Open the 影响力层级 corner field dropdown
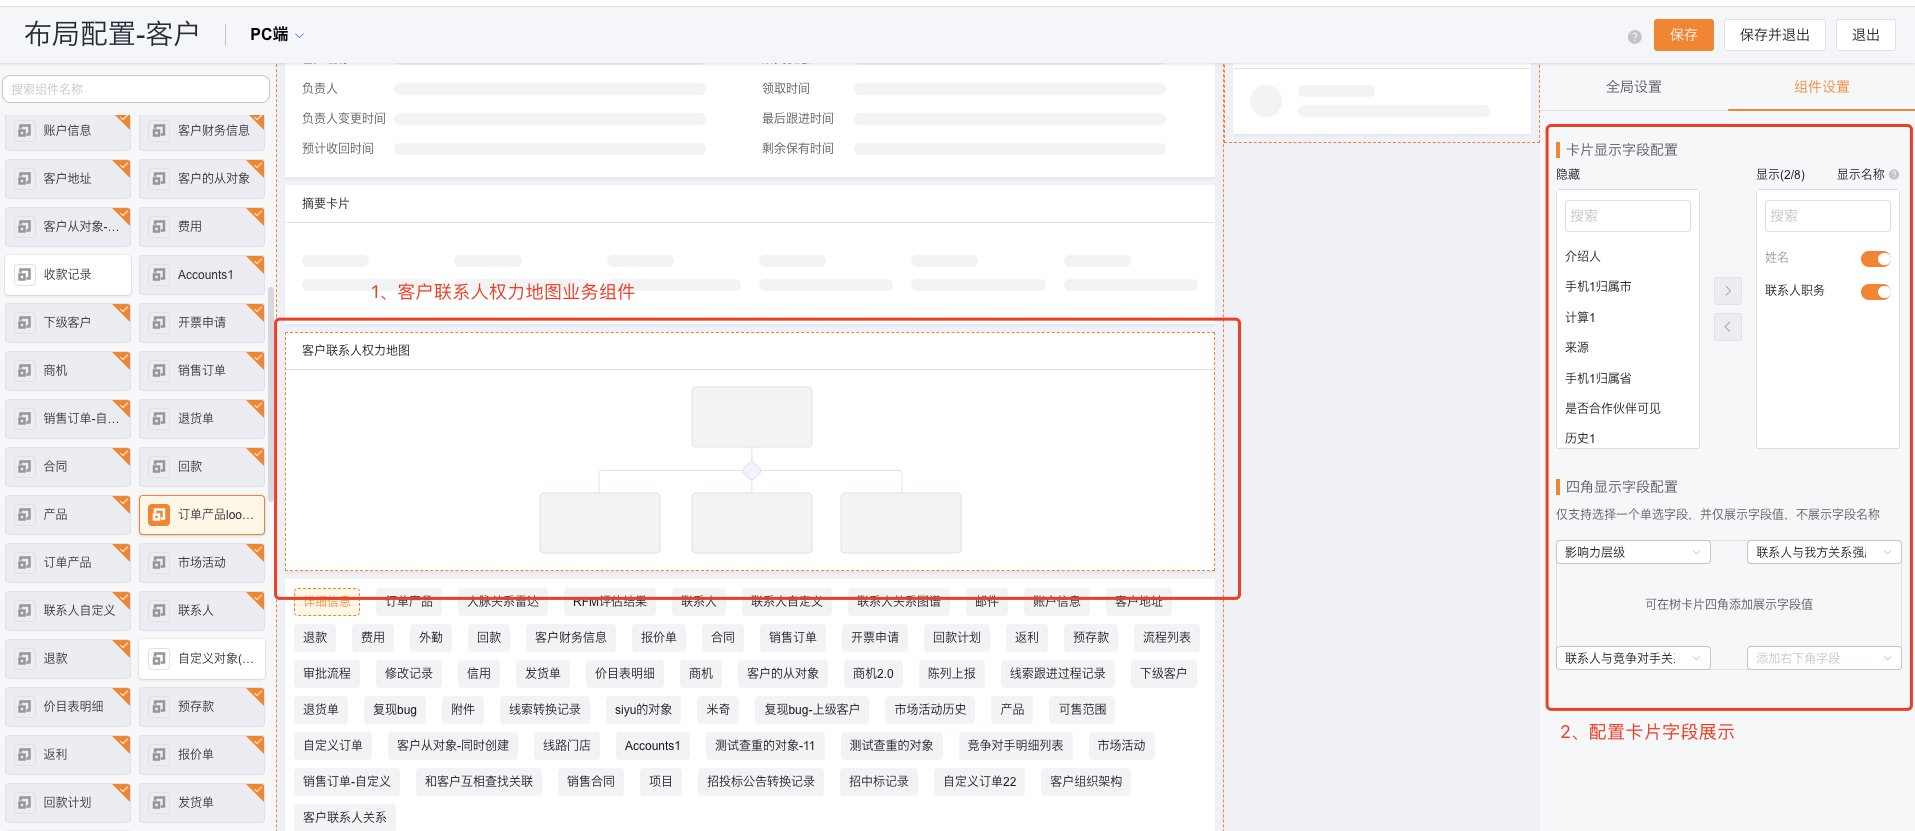The height and width of the screenshot is (831, 1915). tap(1633, 552)
